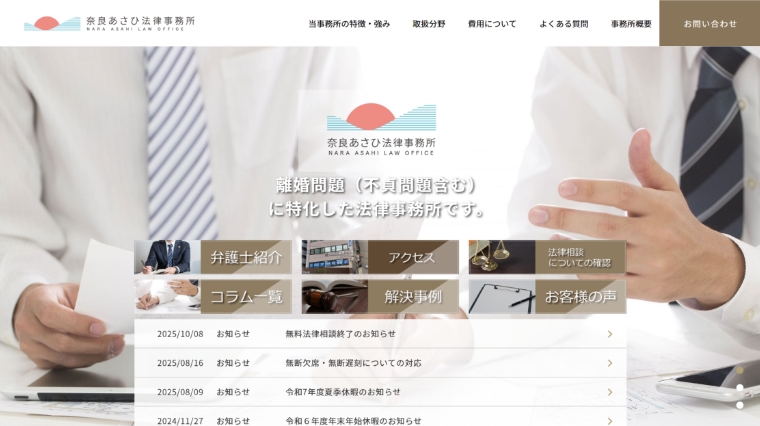The image size is (760, 426).
Task: Open よくある質問 menu item
Action: 563,24
